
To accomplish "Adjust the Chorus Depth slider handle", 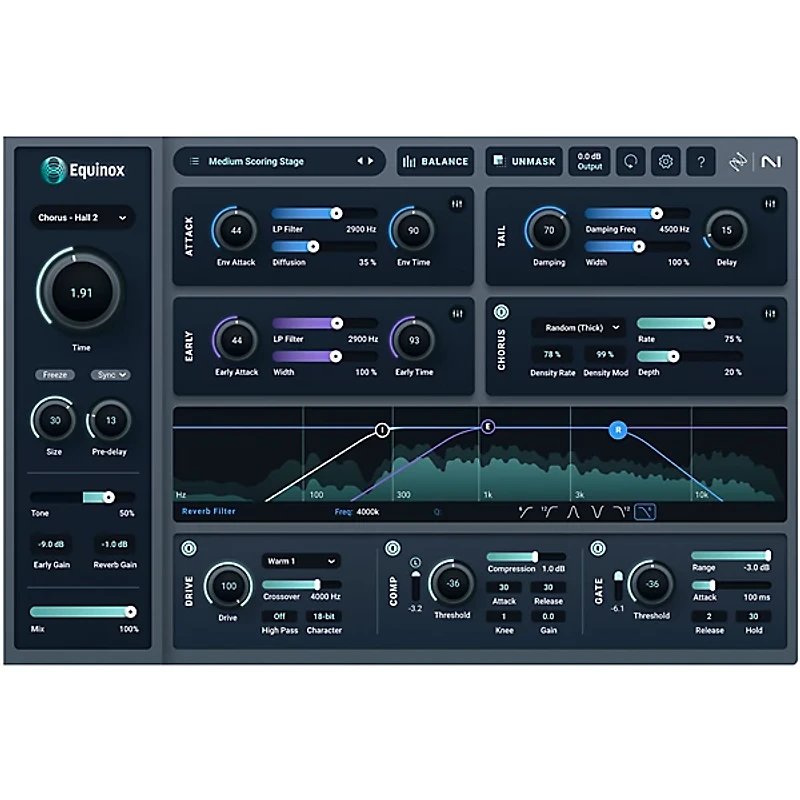I will (x=673, y=356).
